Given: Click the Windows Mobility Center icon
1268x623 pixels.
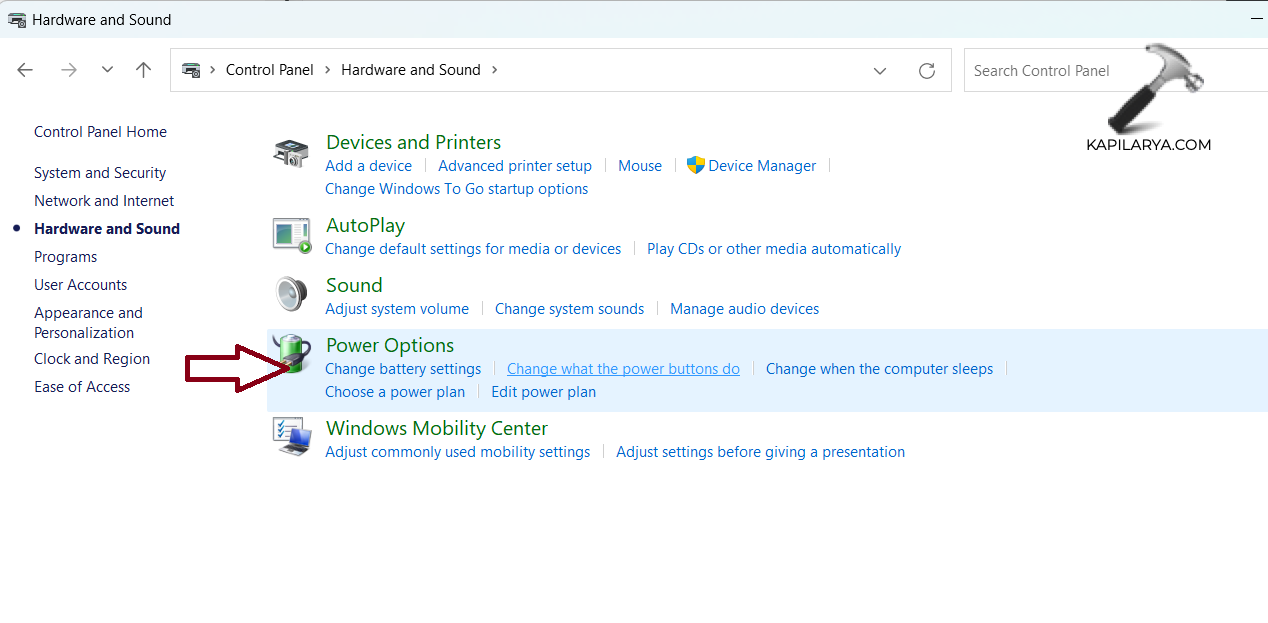Looking at the screenshot, I should [x=292, y=437].
